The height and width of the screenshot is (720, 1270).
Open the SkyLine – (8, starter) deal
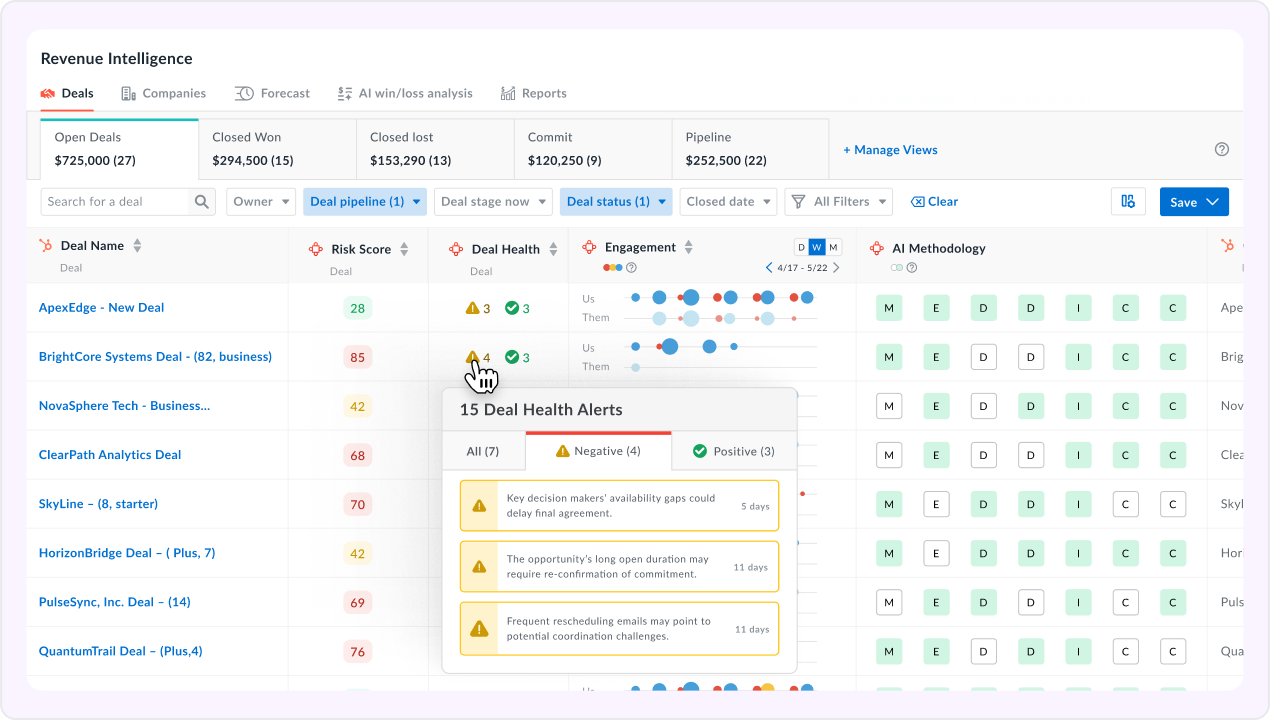tap(98, 503)
